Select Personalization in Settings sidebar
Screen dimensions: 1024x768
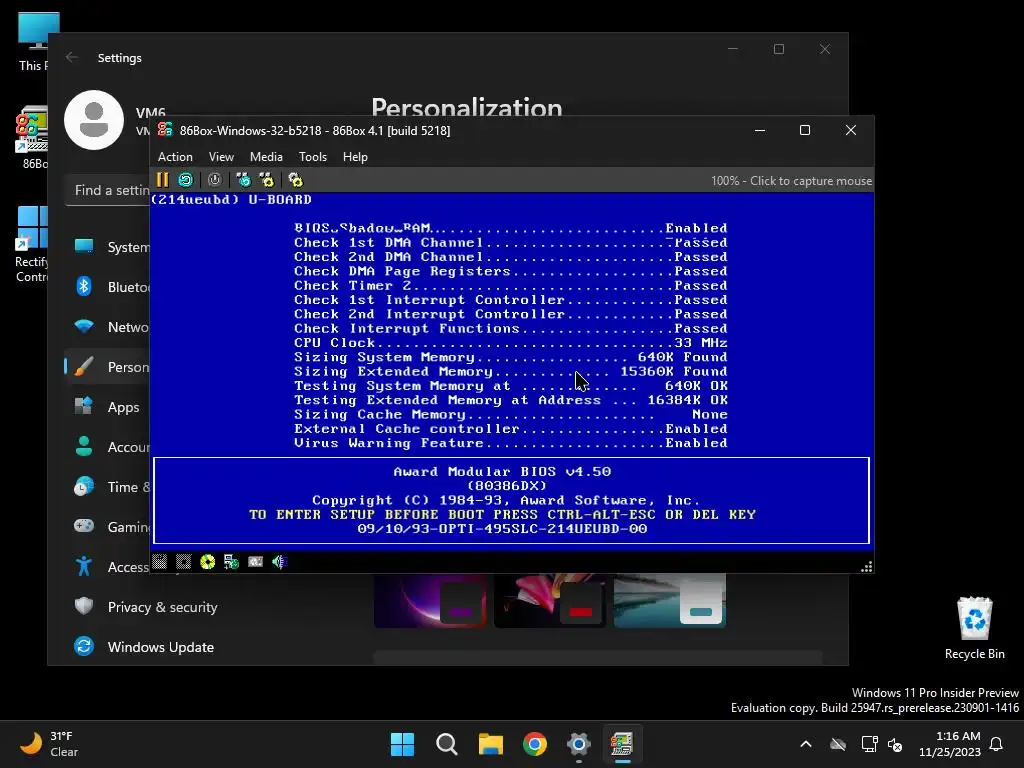pos(108,367)
